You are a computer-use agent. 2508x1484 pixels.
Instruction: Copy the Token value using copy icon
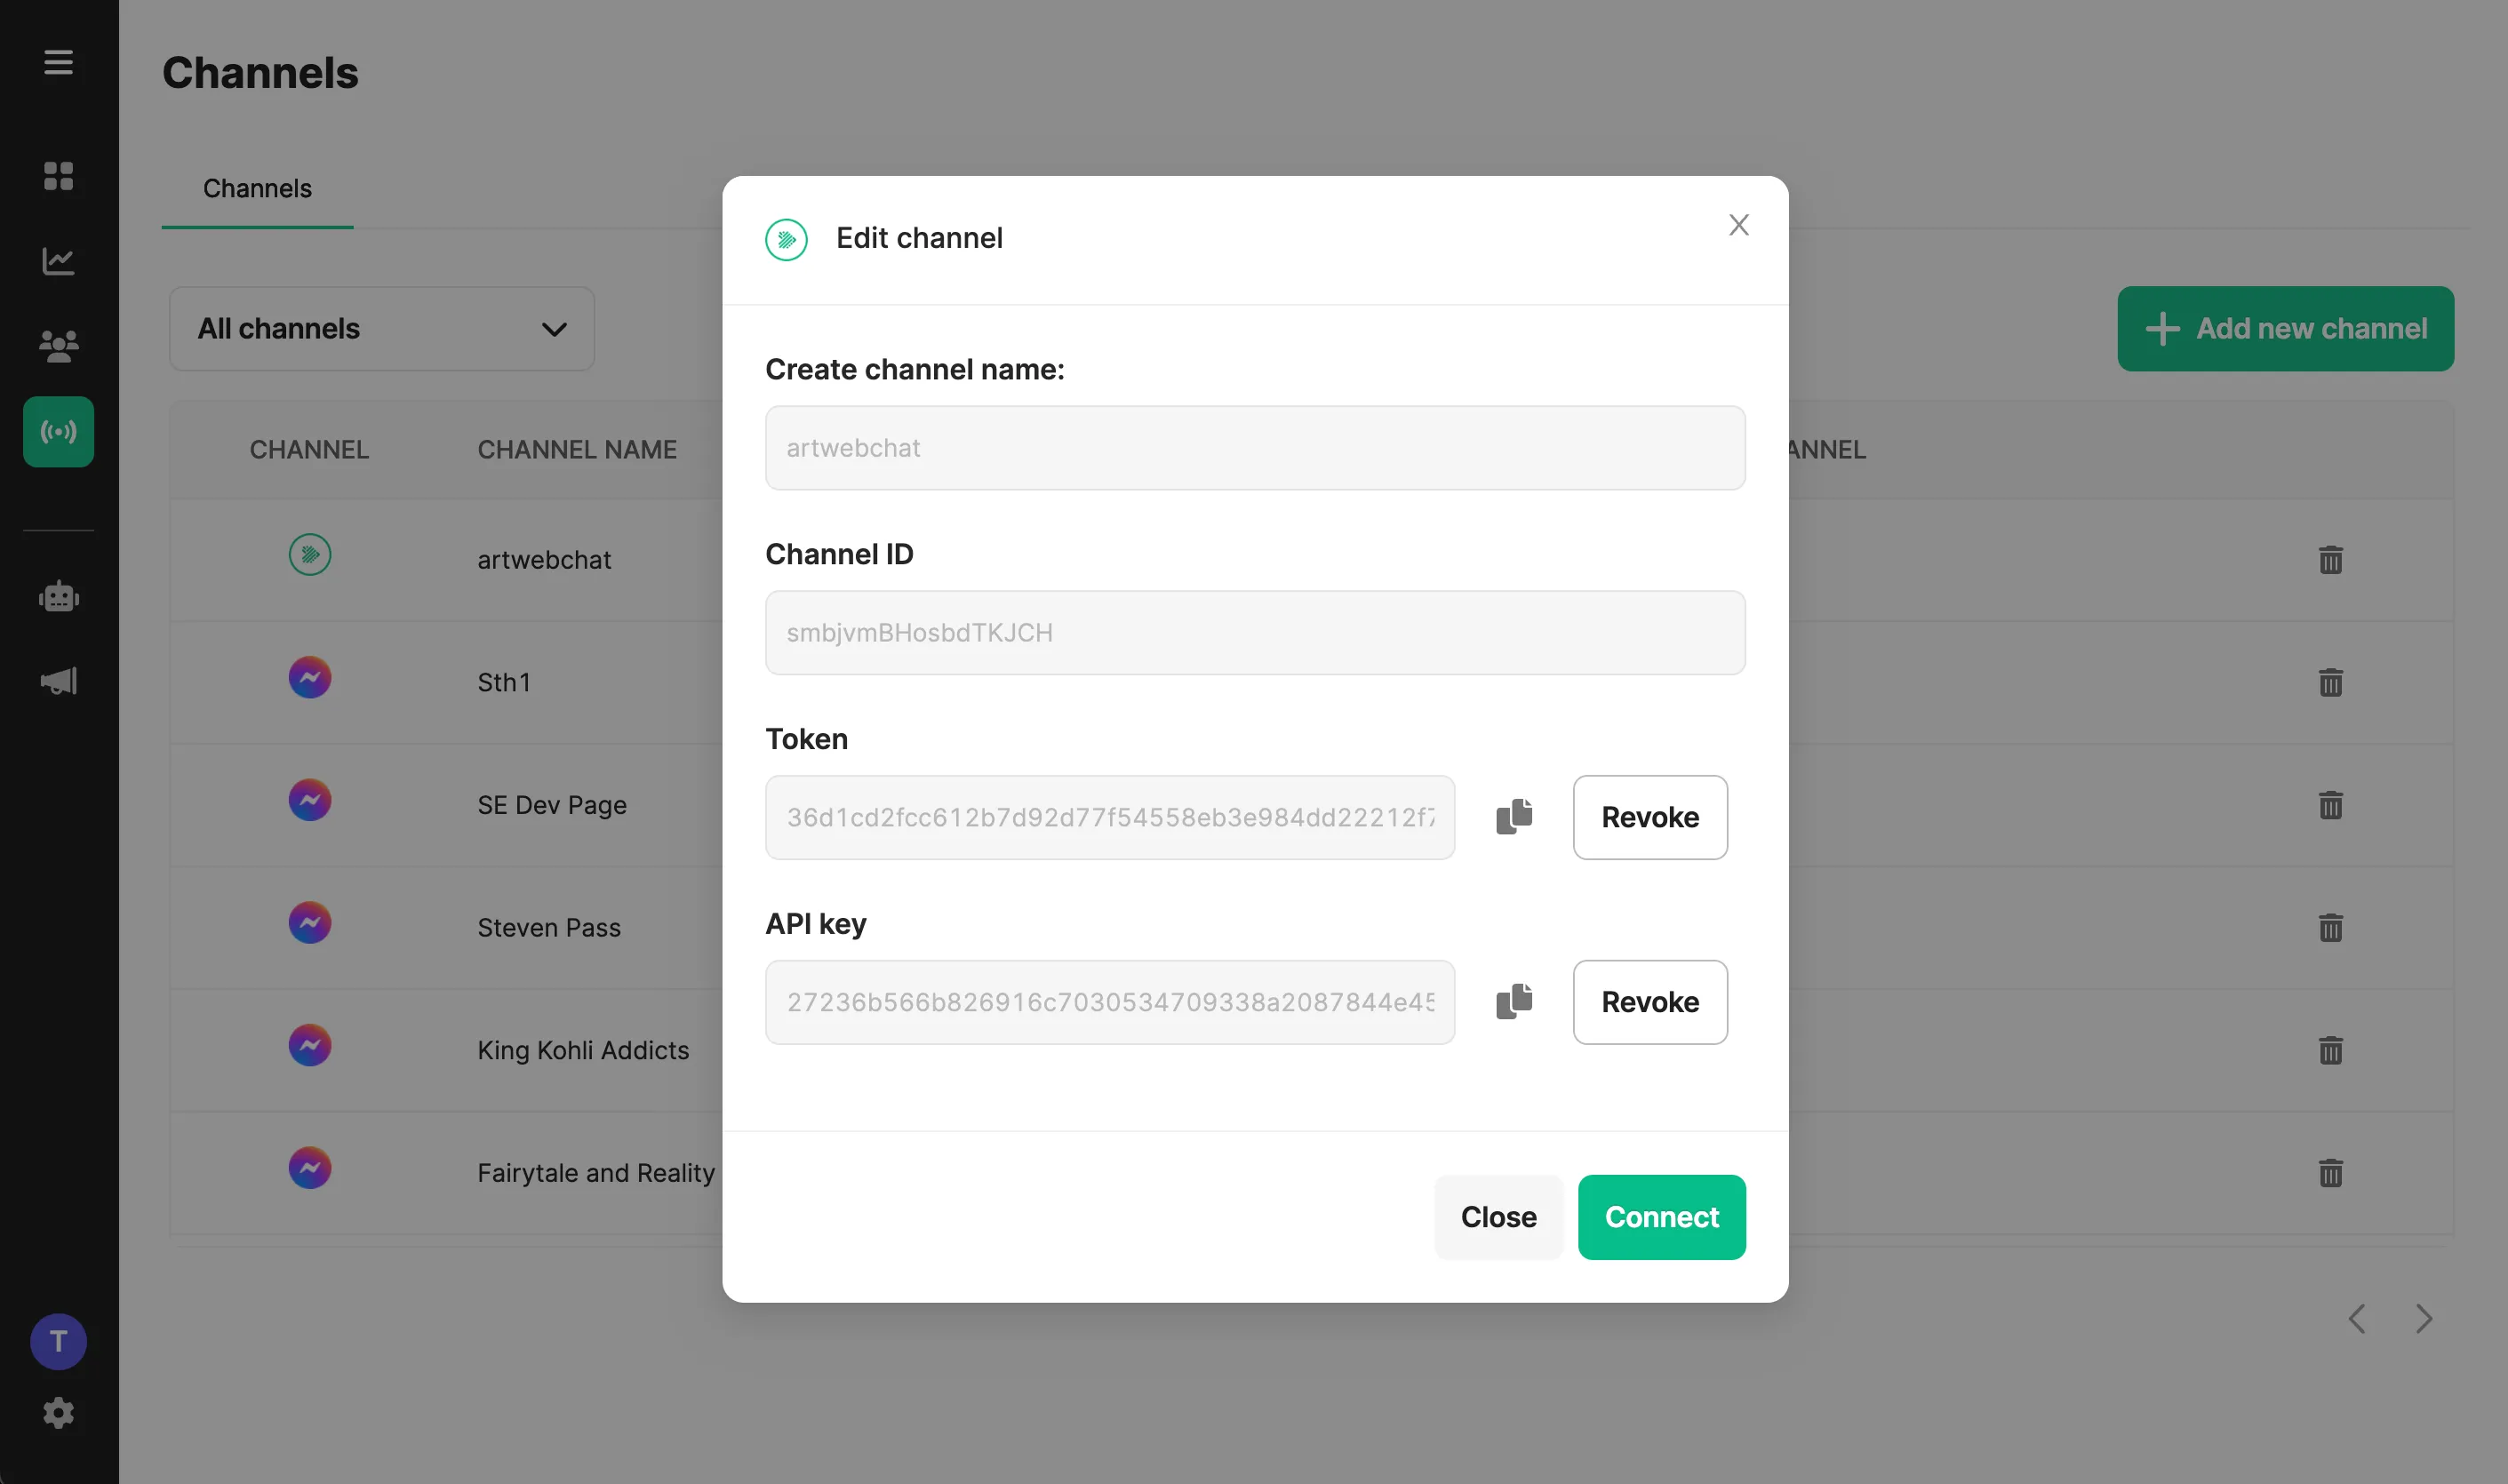point(1514,816)
